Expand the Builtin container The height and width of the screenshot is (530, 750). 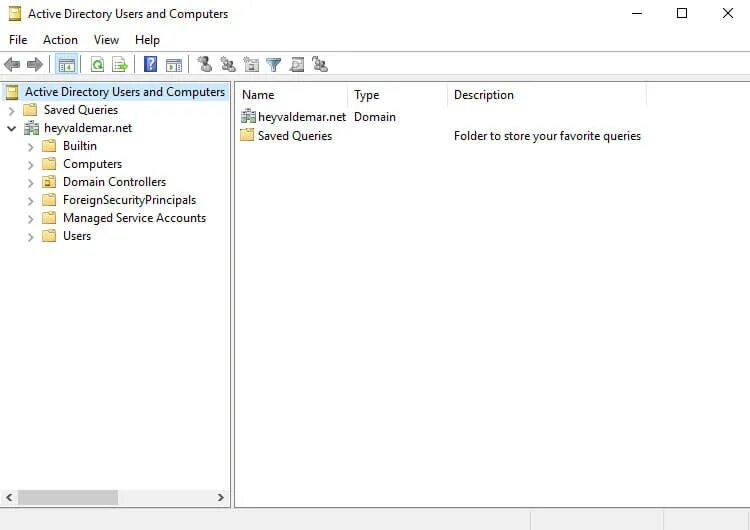(31, 147)
